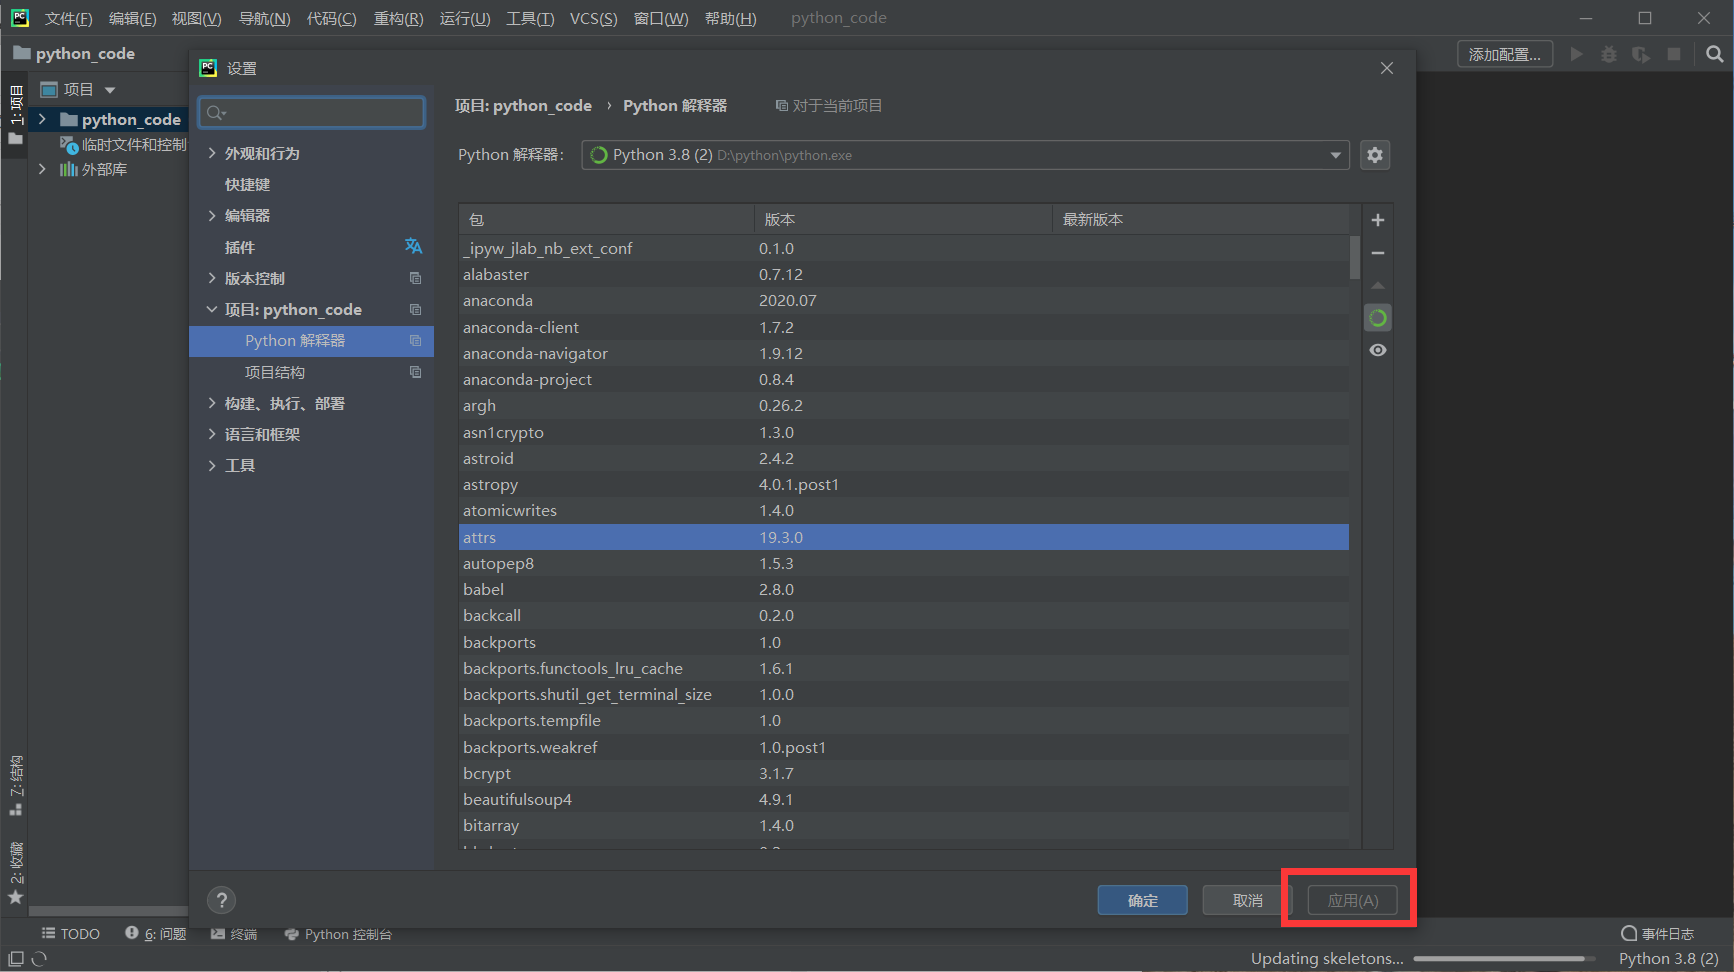The width and height of the screenshot is (1734, 972).
Task: Open the 重构(R) menu
Action: point(398,18)
